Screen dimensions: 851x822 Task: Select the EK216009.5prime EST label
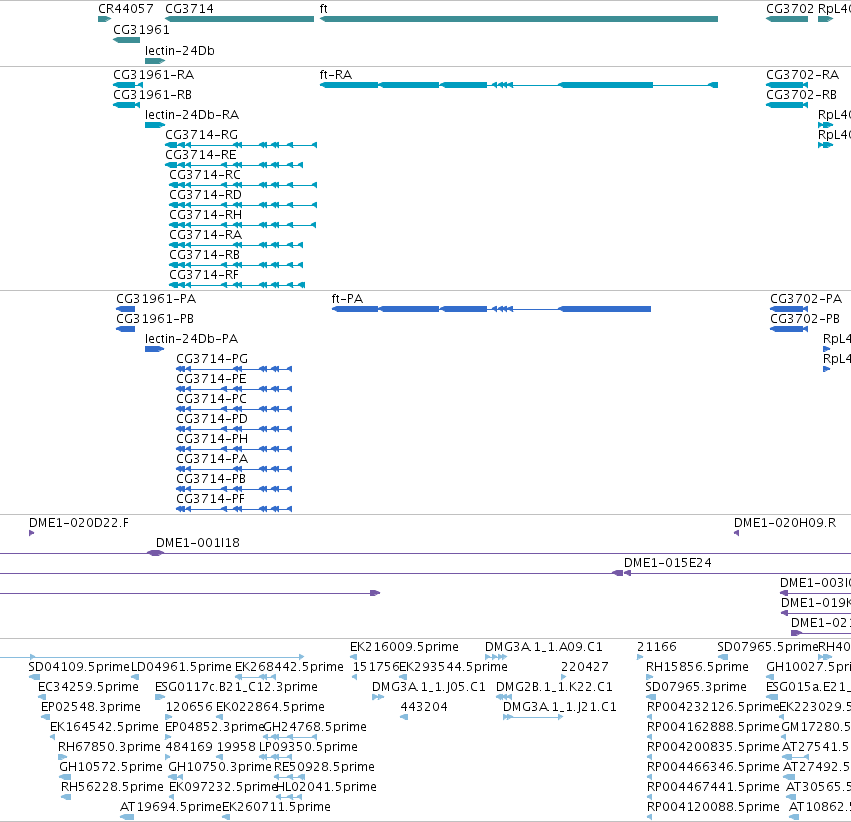point(404,647)
